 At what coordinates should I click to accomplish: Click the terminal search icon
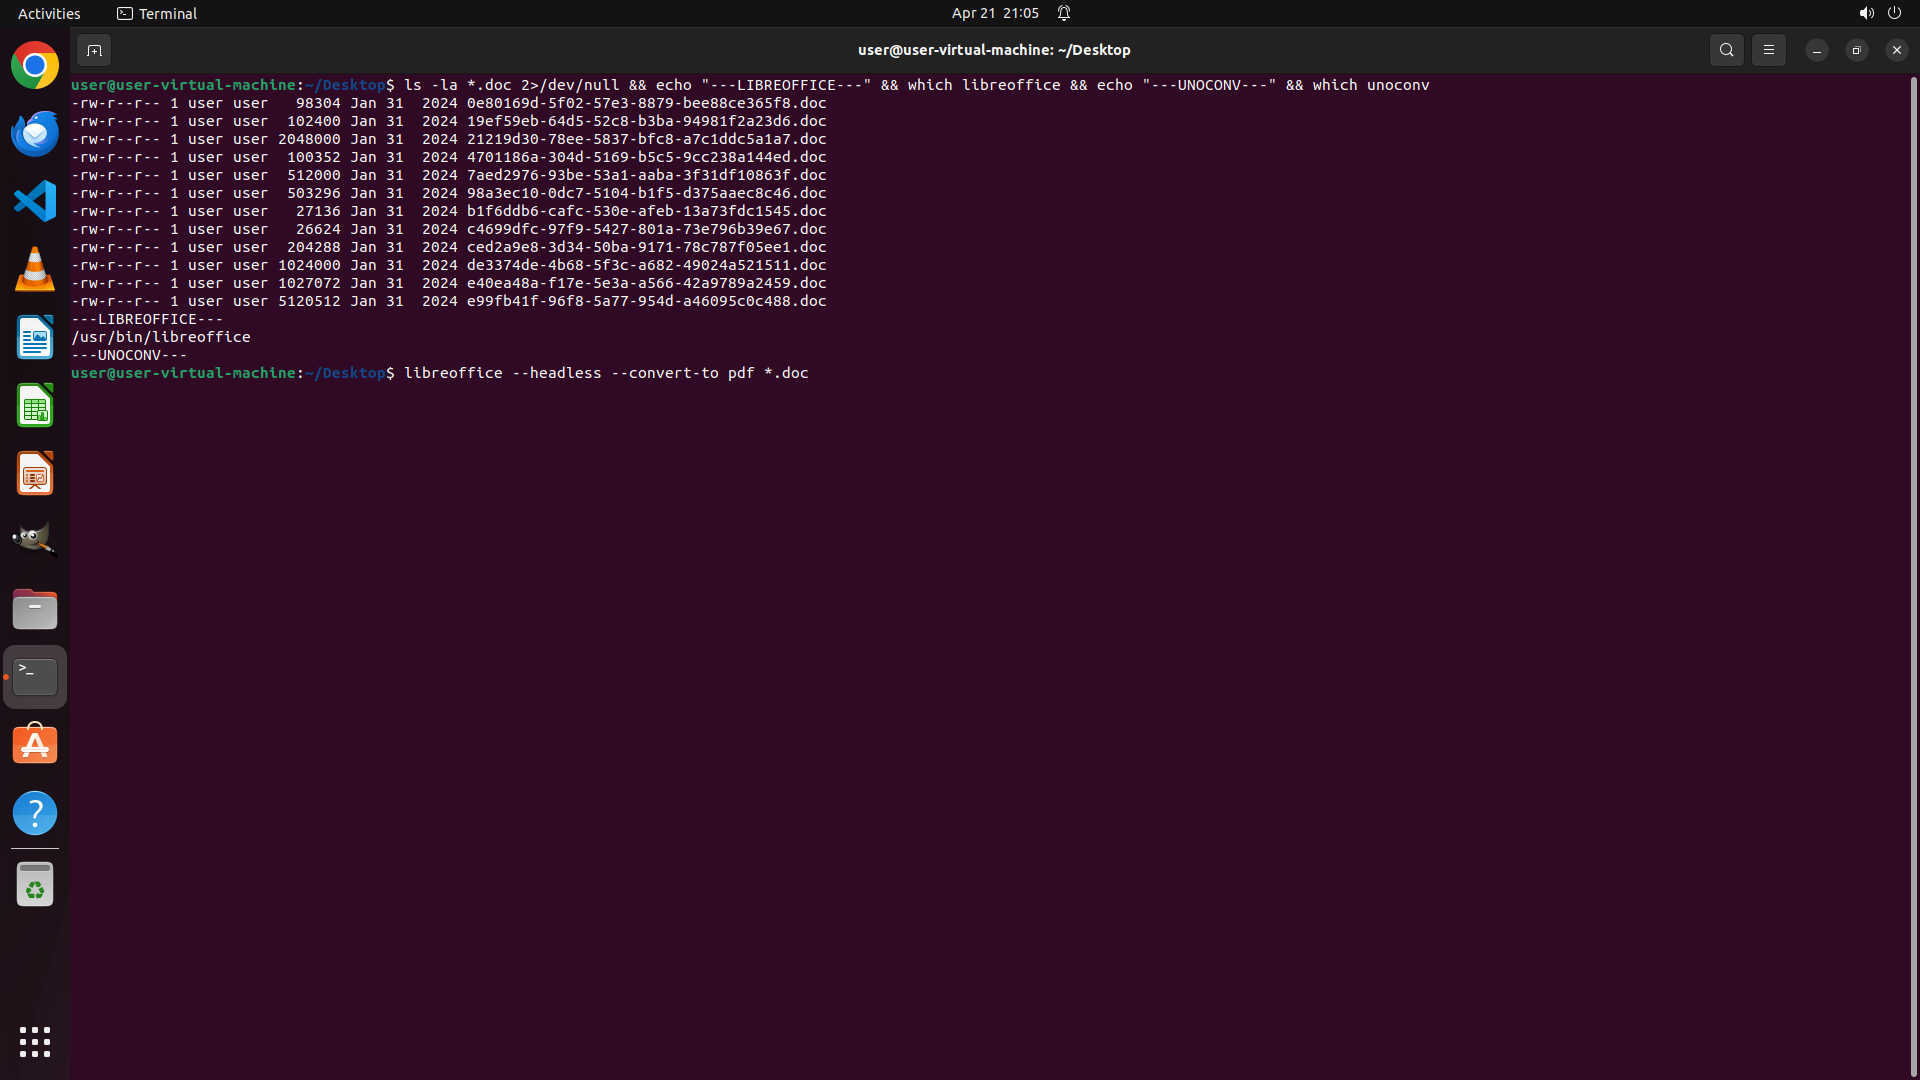(x=1726, y=50)
